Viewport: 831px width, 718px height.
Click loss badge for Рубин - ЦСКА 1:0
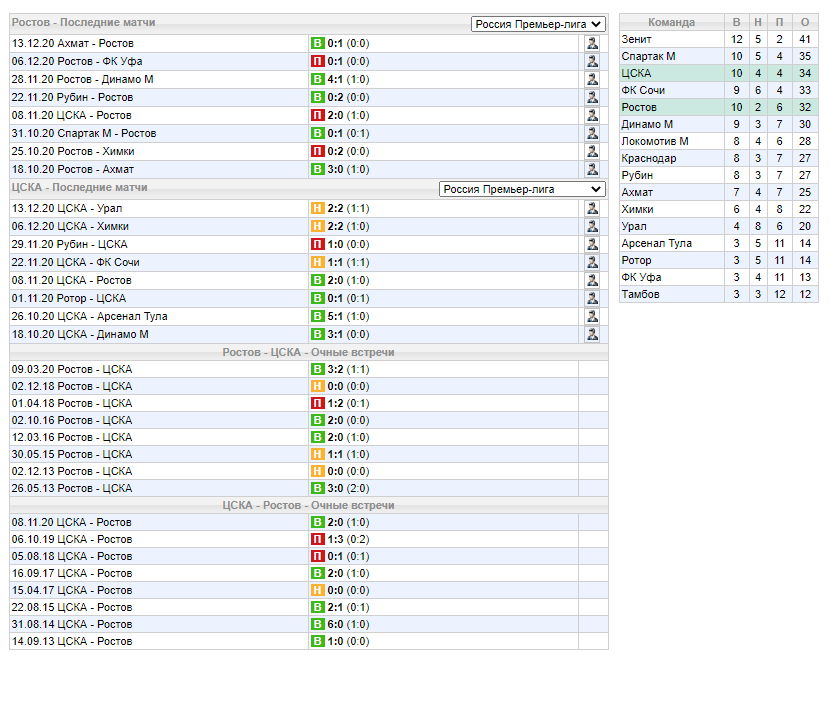[x=317, y=244]
